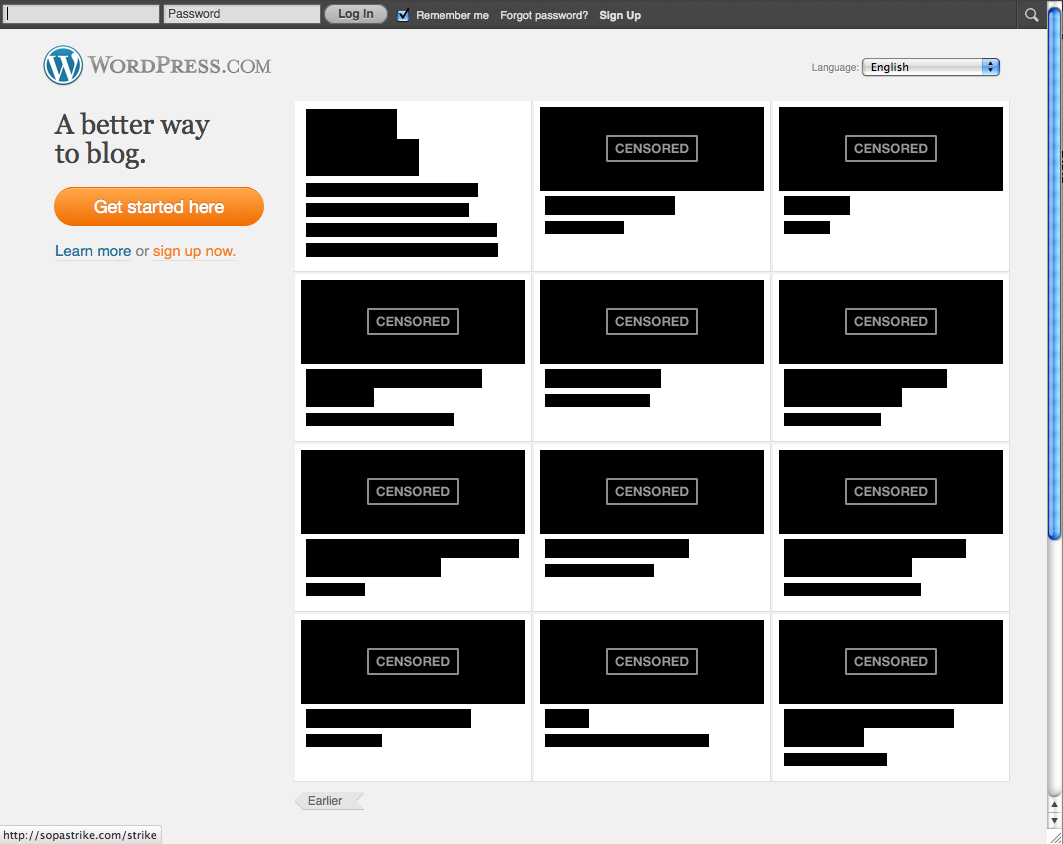
Task: Click the search magnifier icon
Action: [x=1031, y=14]
